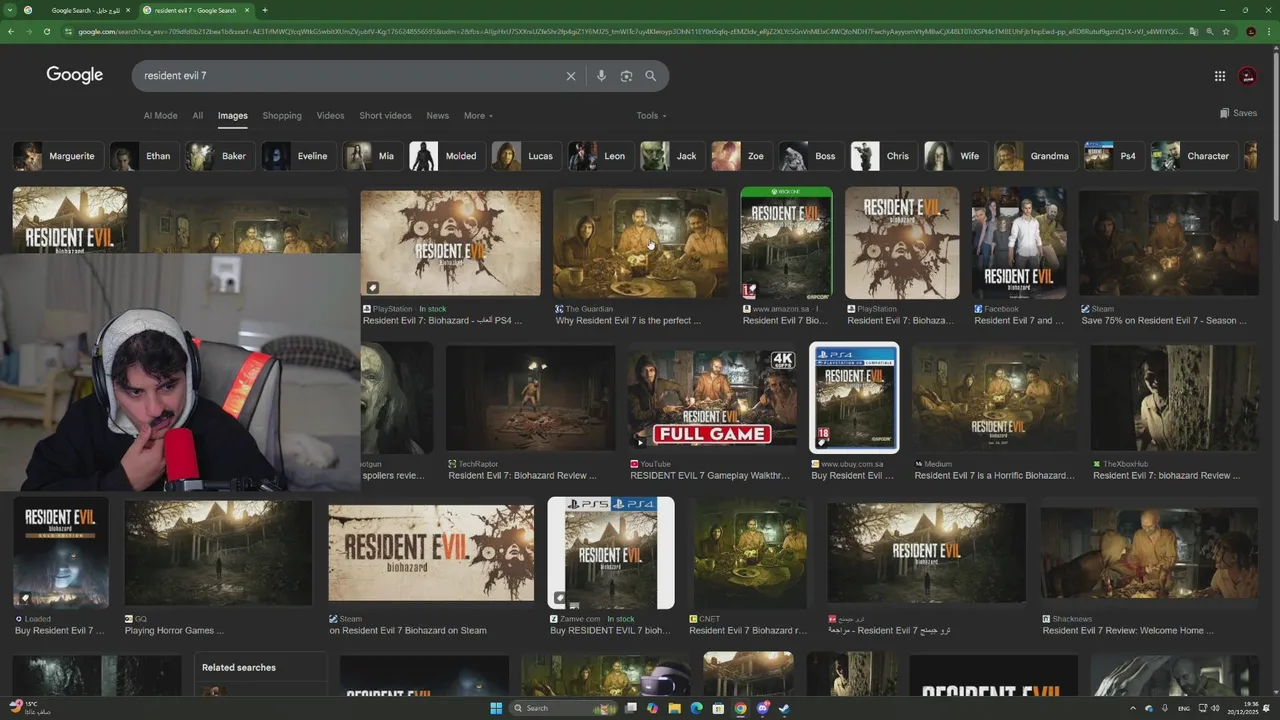
Task: Click into the Google search field
Action: click(350, 76)
